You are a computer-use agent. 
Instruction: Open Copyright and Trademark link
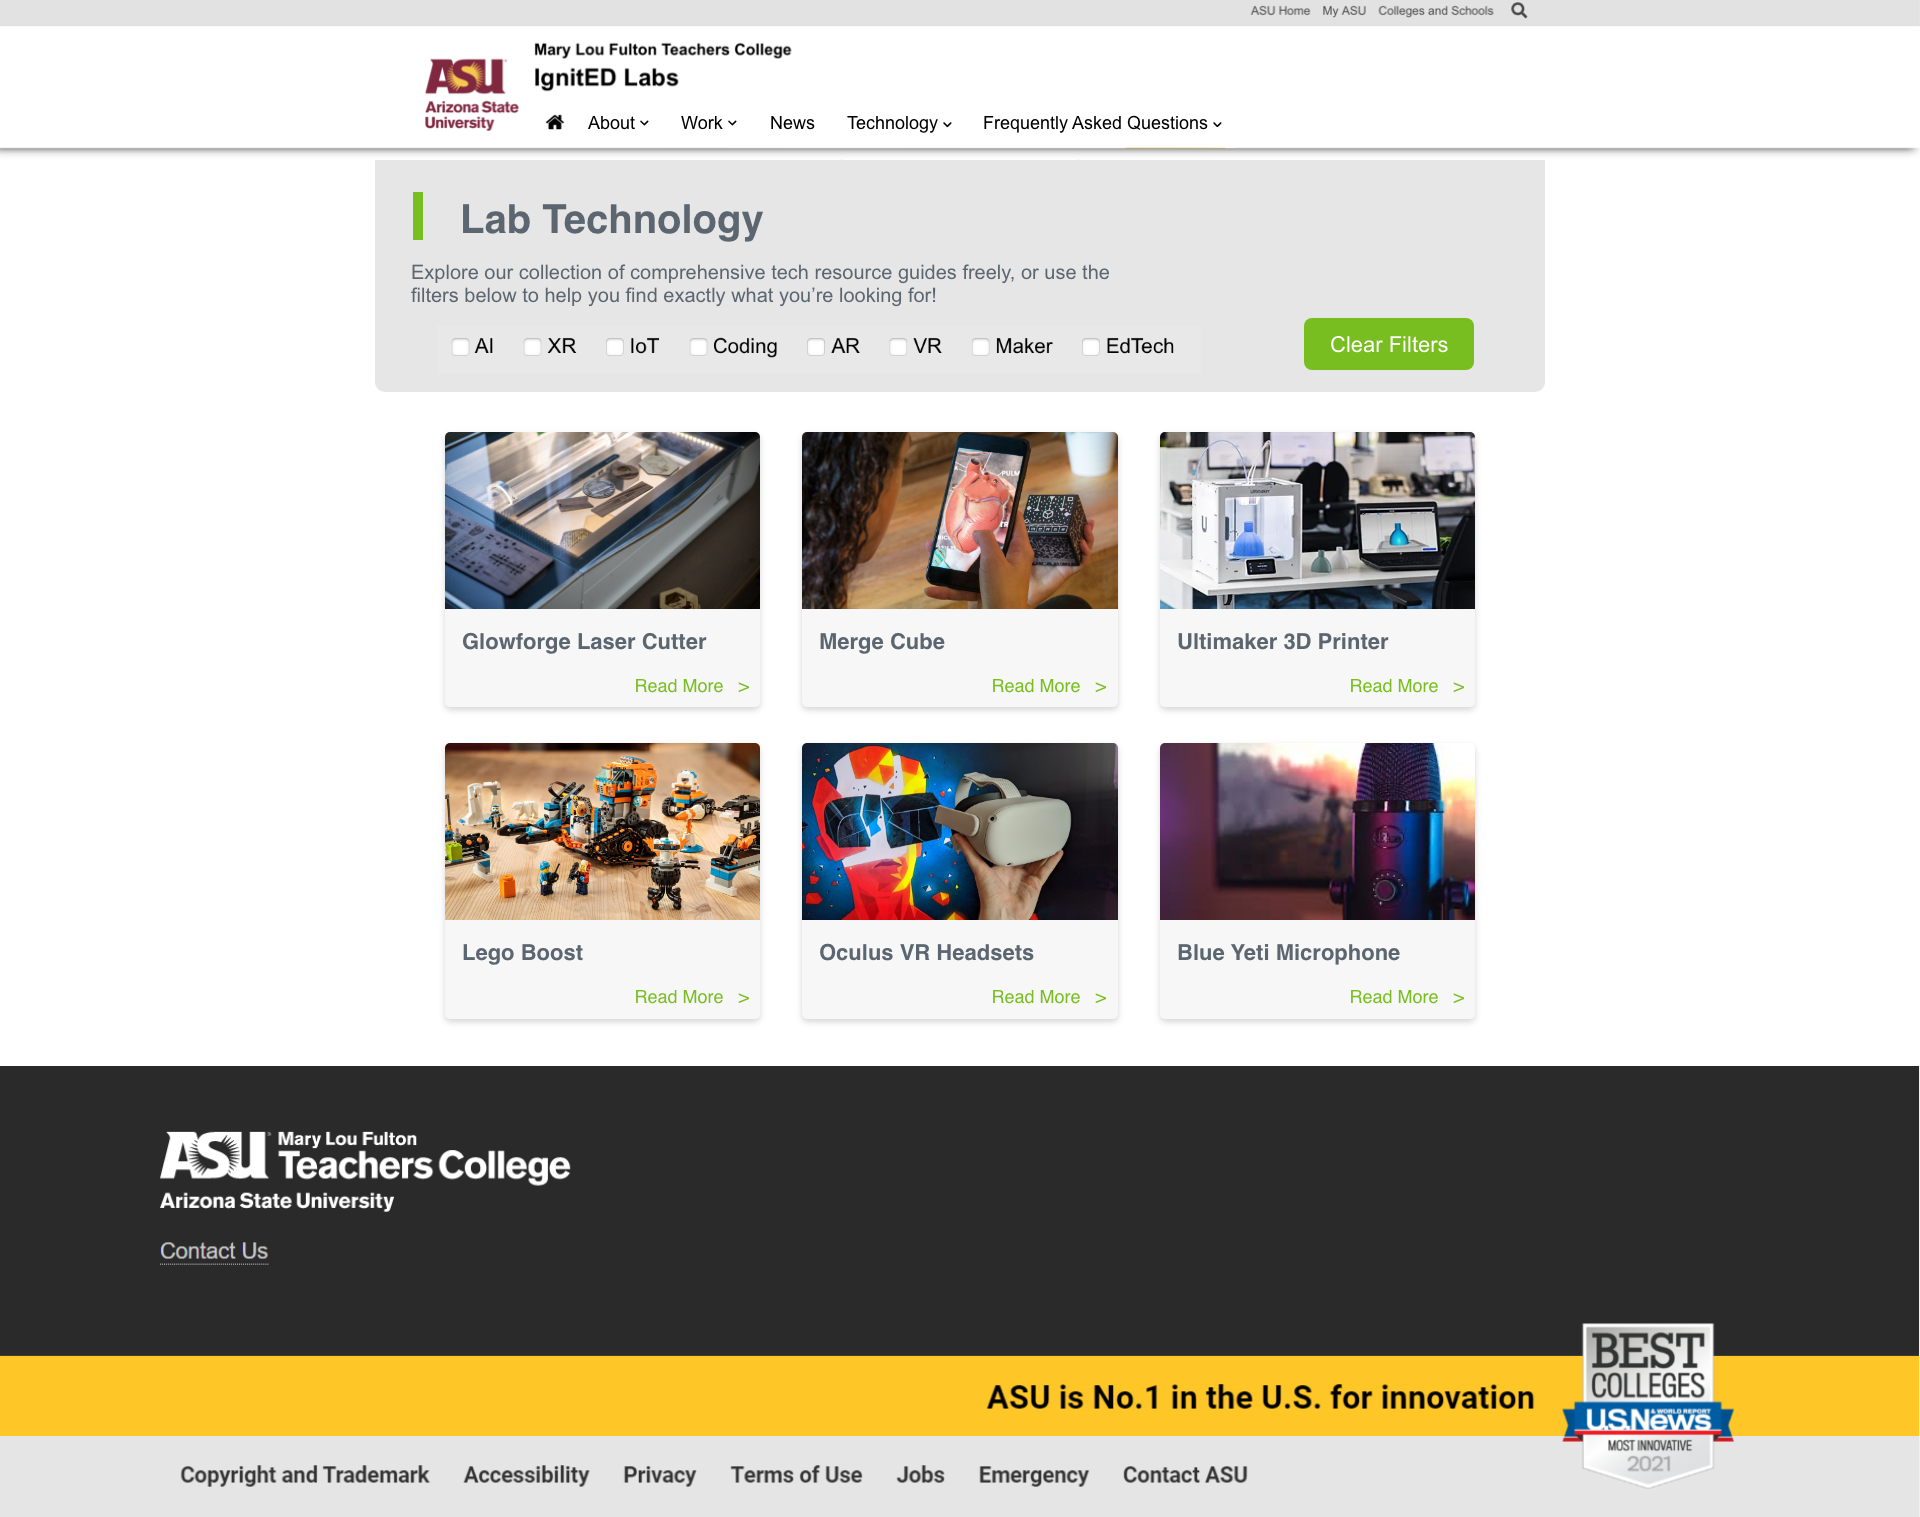[x=304, y=1475]
